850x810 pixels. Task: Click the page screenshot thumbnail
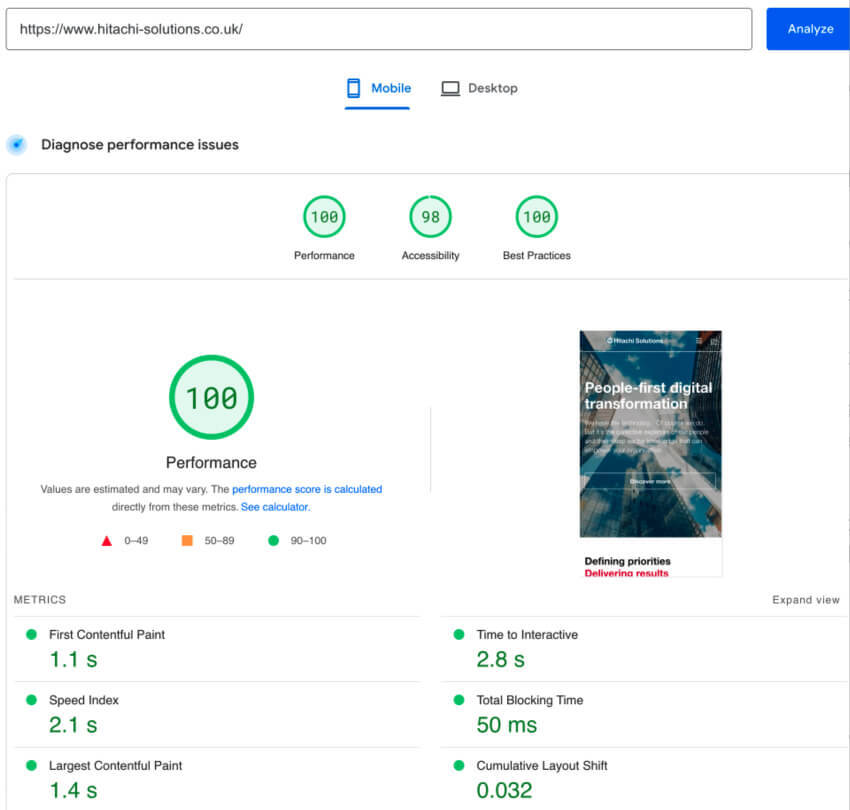point(650,453)
